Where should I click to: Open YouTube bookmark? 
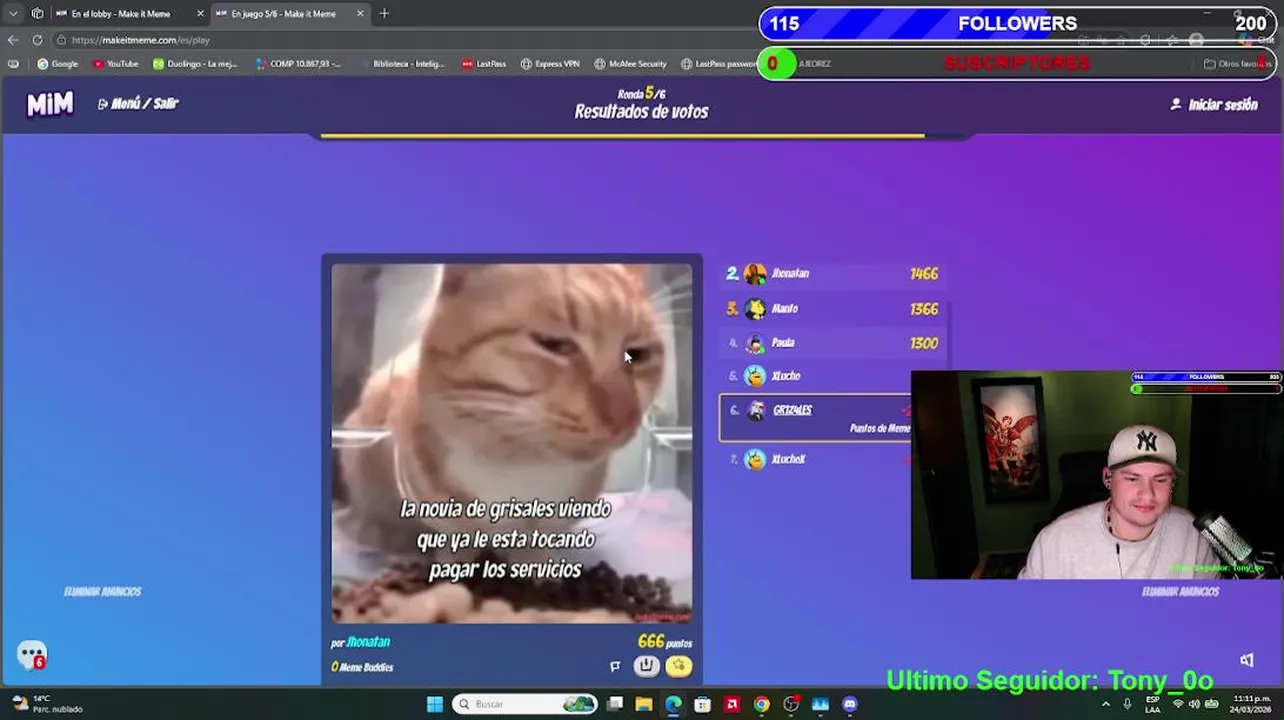(x=115, y=64)
